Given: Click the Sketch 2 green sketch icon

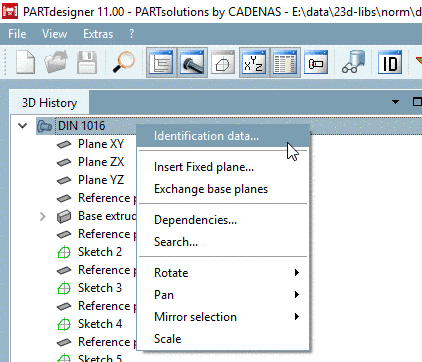Looking at the screenshot, I should click(x=64, y=252).
